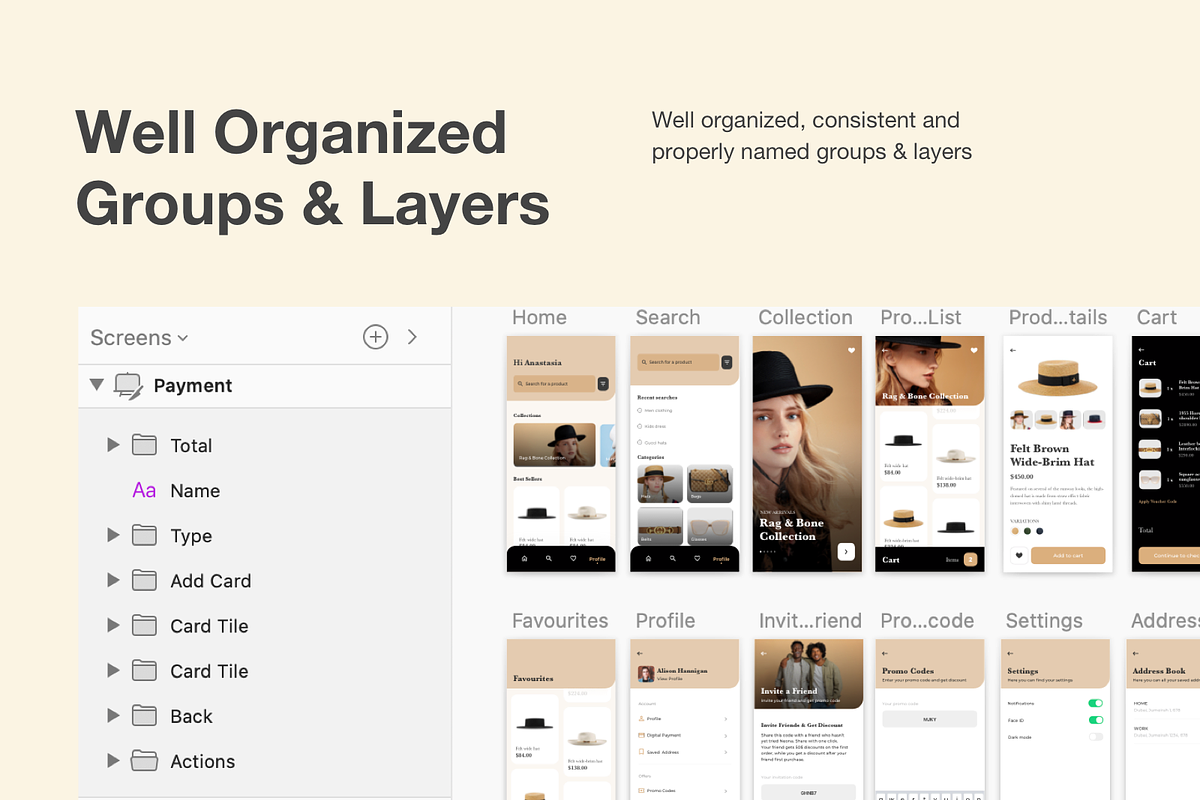Expand the Add Card group
This screenshot has width=1200, height=800.
click(113, 580)
